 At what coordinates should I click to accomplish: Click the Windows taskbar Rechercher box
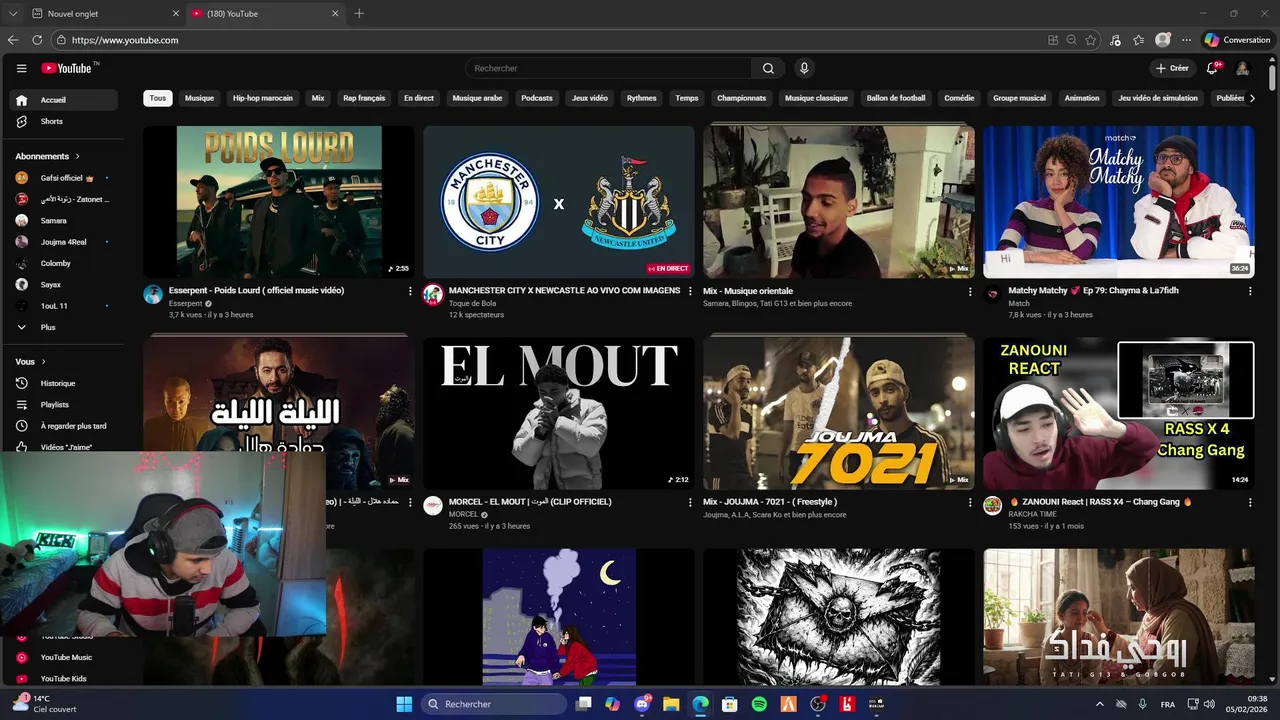click(x=494, y=704)
